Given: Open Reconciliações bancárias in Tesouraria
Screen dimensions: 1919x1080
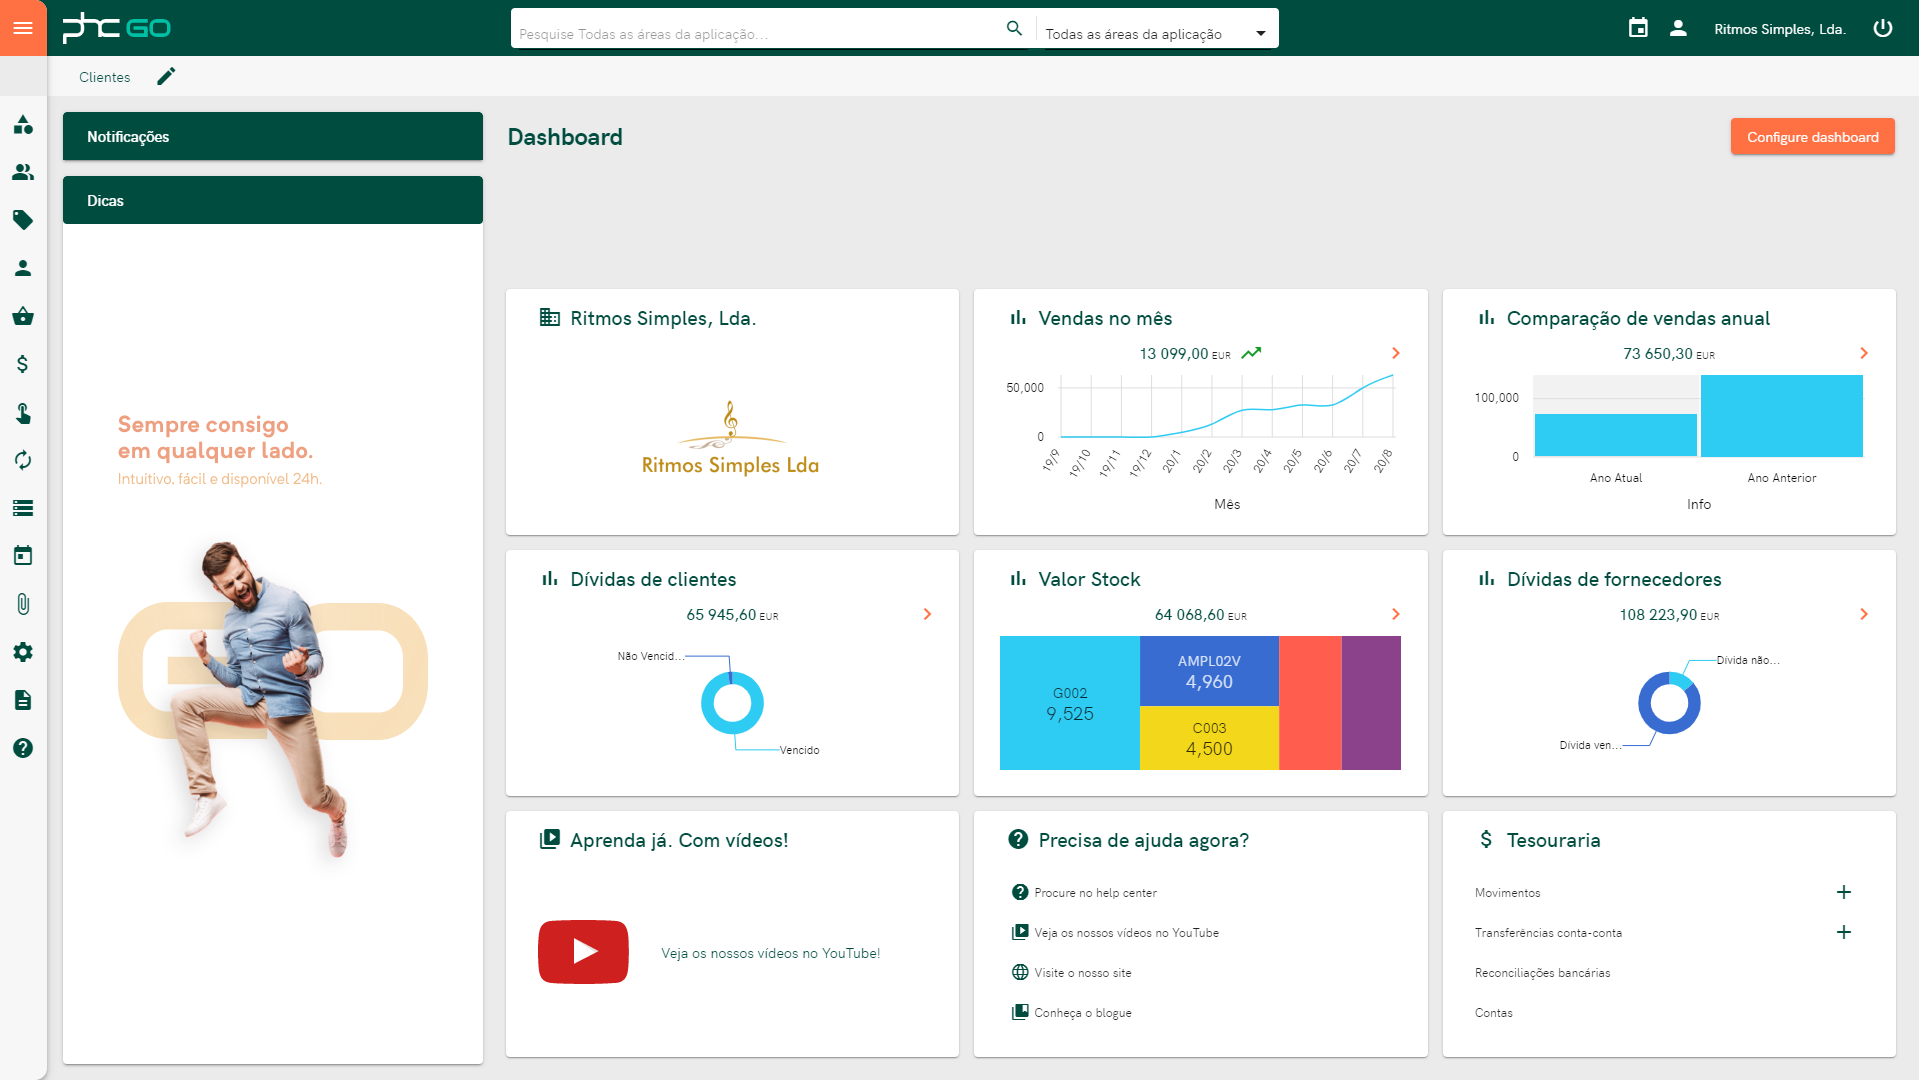Looking at the screenshot, I should [1542, 973].
